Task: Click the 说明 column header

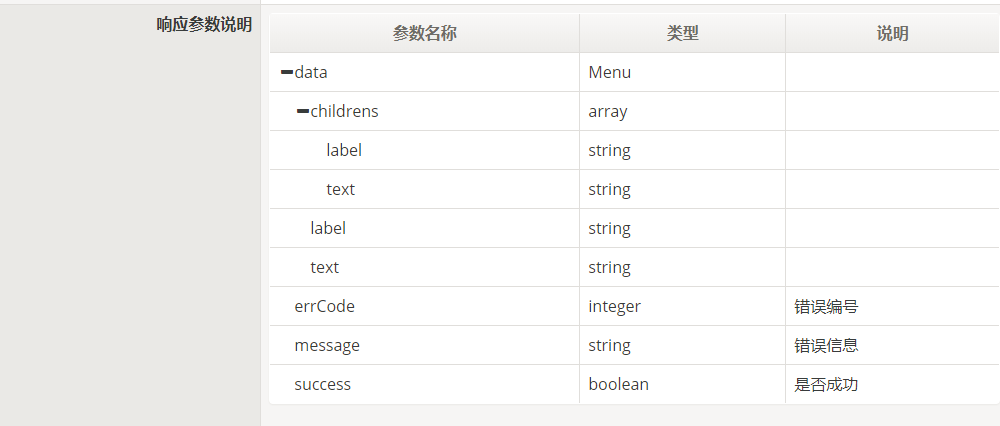Action: 892,33
